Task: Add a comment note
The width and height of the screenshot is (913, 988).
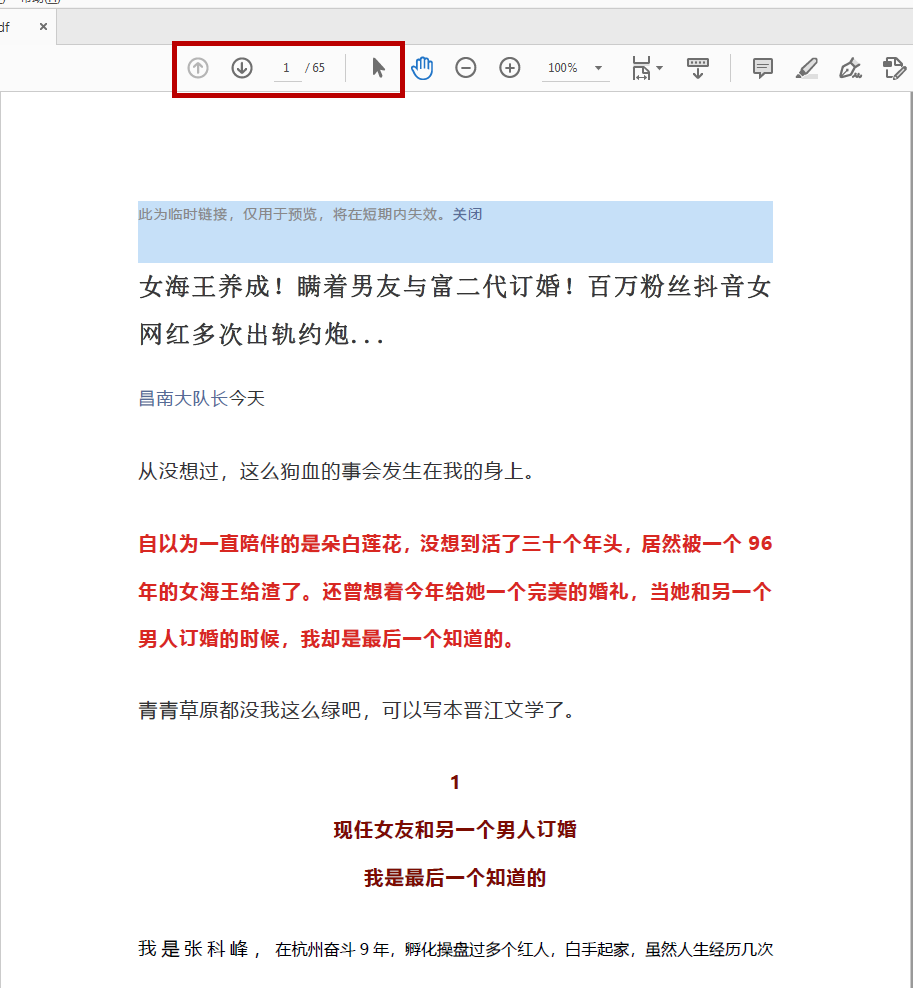Action: tap(762, 68)
